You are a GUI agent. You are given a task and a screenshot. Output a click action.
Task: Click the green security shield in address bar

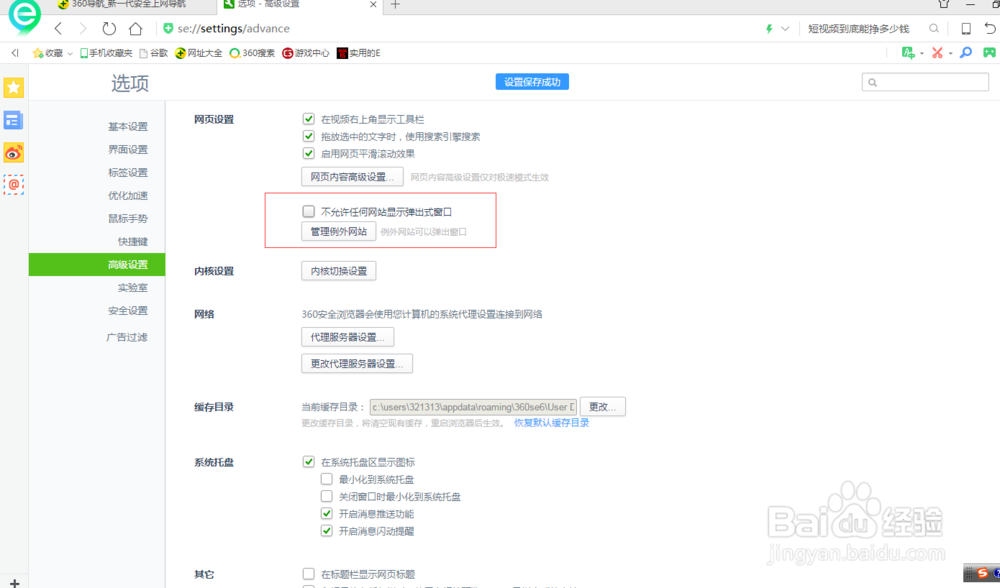click(168, 29)
